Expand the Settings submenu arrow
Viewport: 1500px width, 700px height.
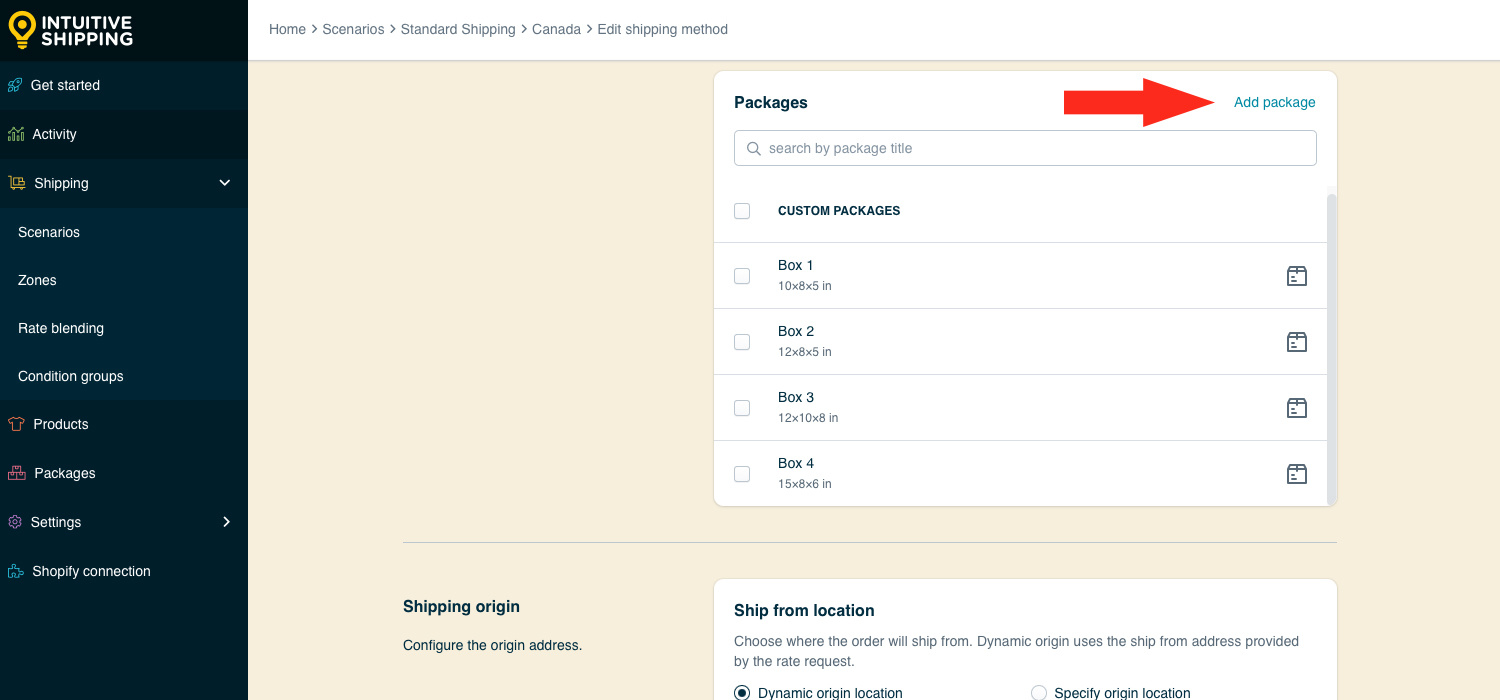226,522
